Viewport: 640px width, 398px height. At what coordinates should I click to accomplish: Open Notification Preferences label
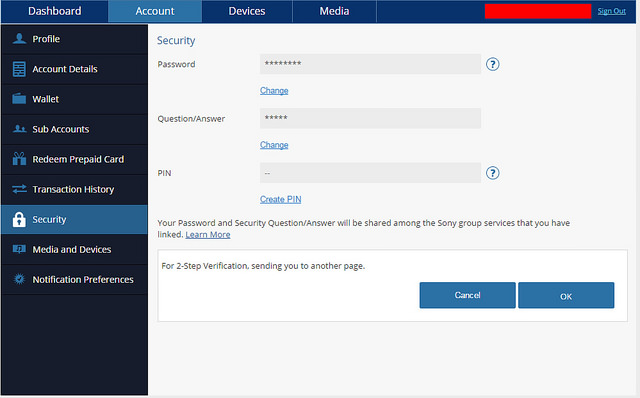pos(83,280)
